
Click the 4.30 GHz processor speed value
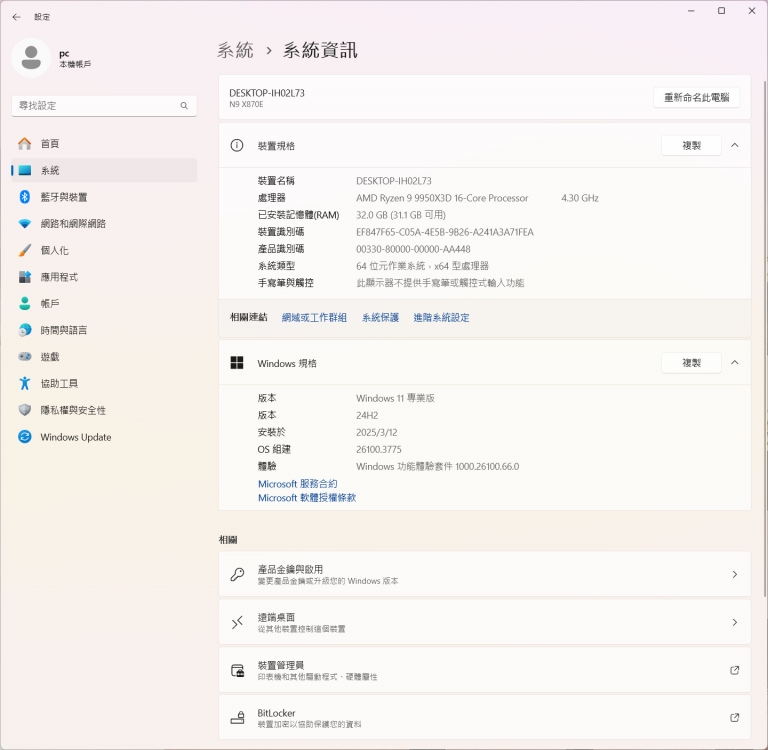[580, 198]
